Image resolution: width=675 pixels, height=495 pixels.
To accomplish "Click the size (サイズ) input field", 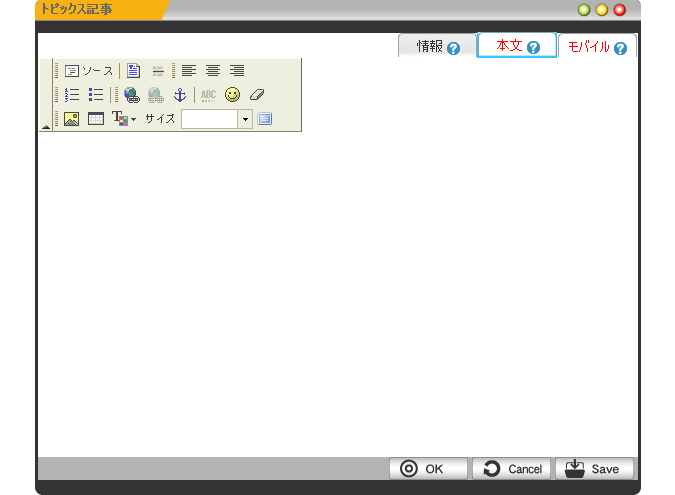I will pos(210,119).
